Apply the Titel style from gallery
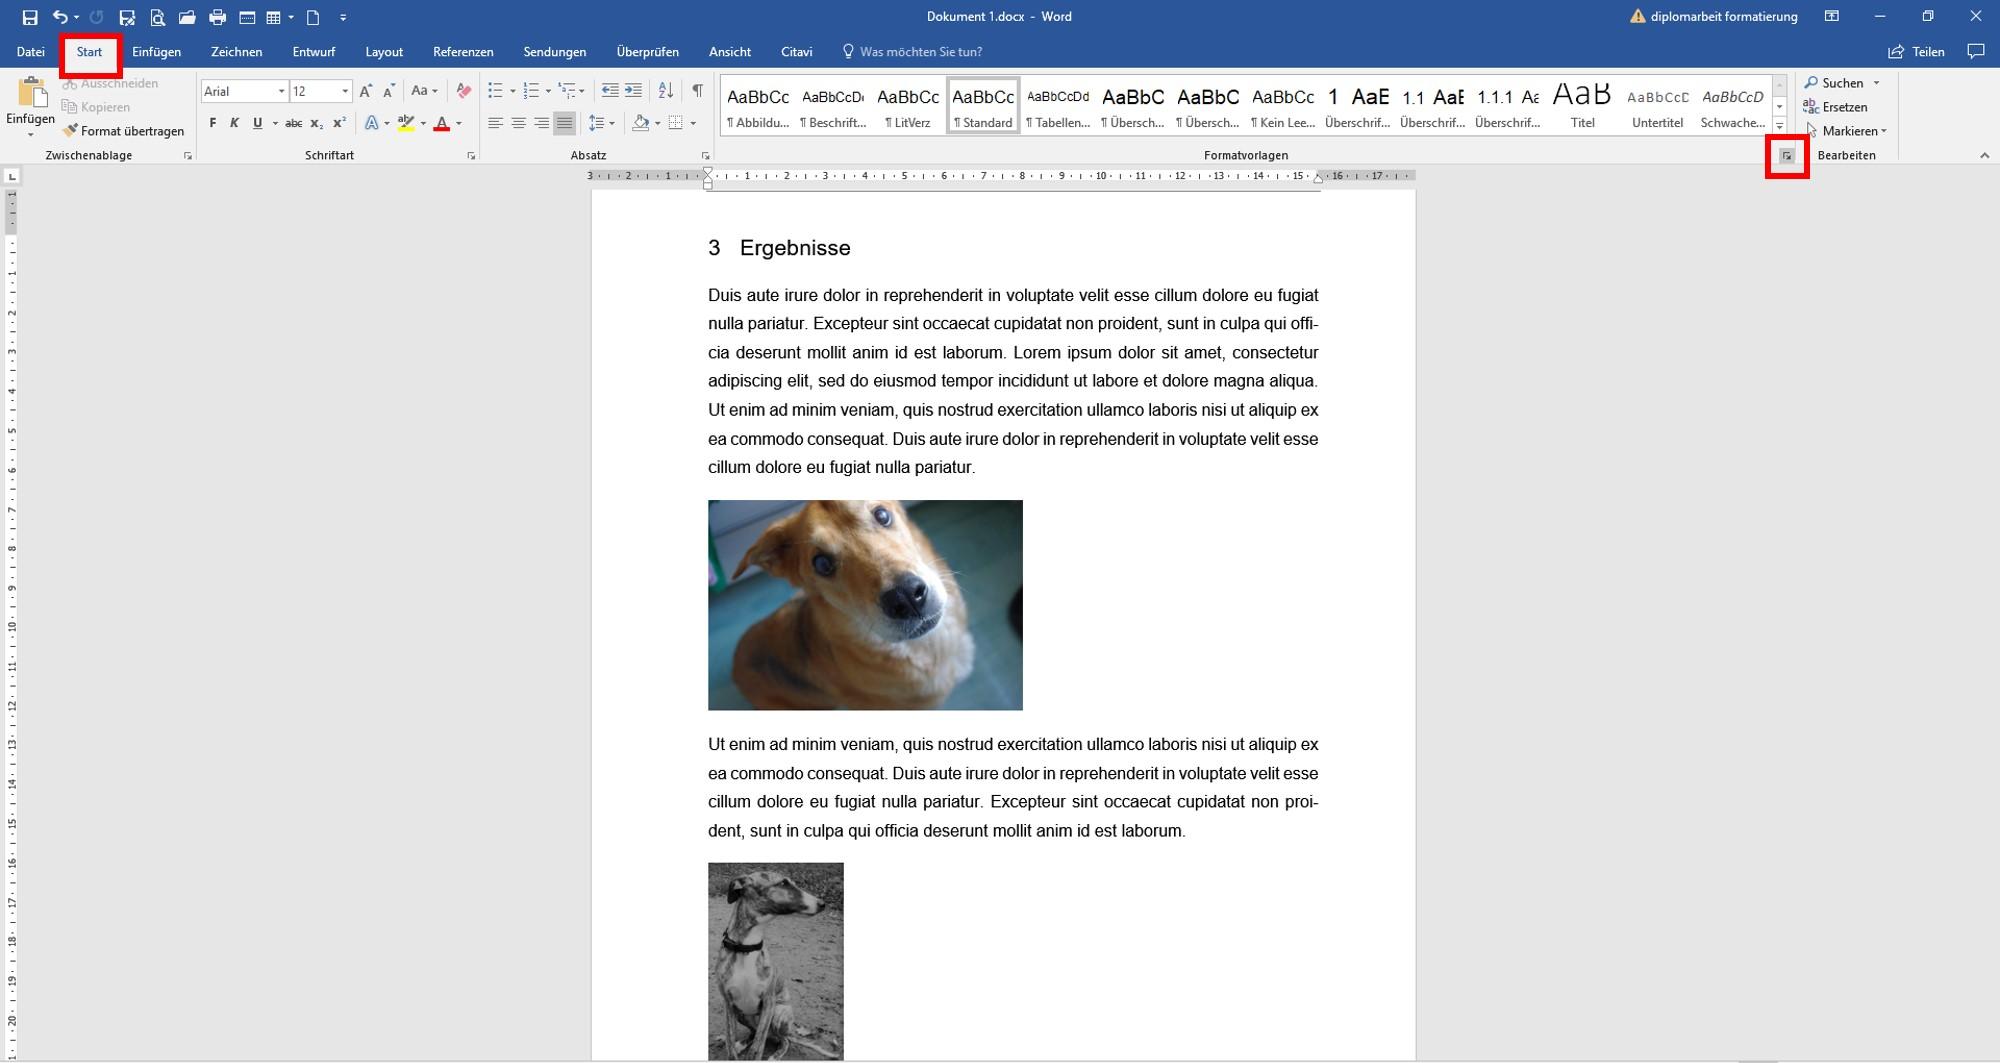This screenshot has height=1063, width=2000. 1582,106
